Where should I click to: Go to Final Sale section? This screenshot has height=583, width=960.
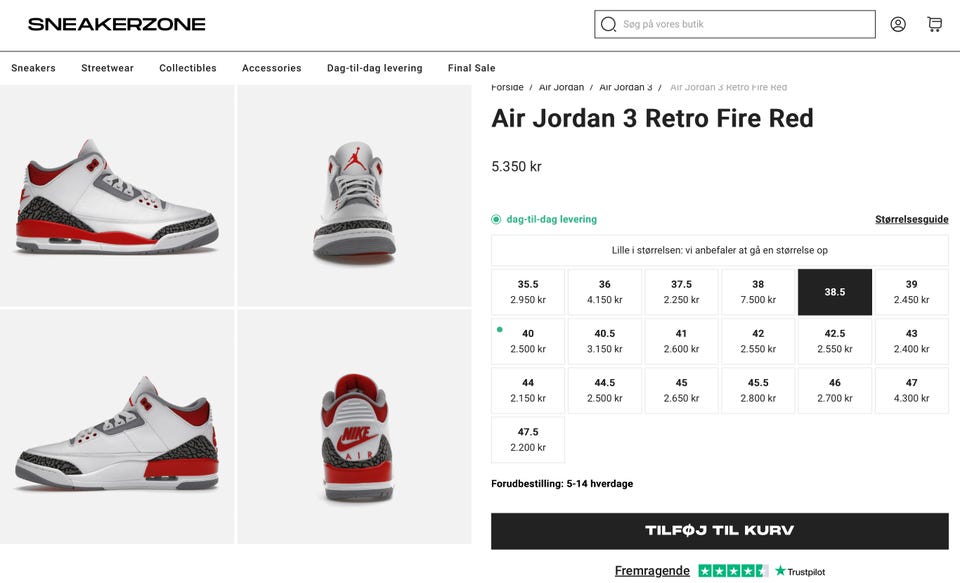click(x=471, y=68)
